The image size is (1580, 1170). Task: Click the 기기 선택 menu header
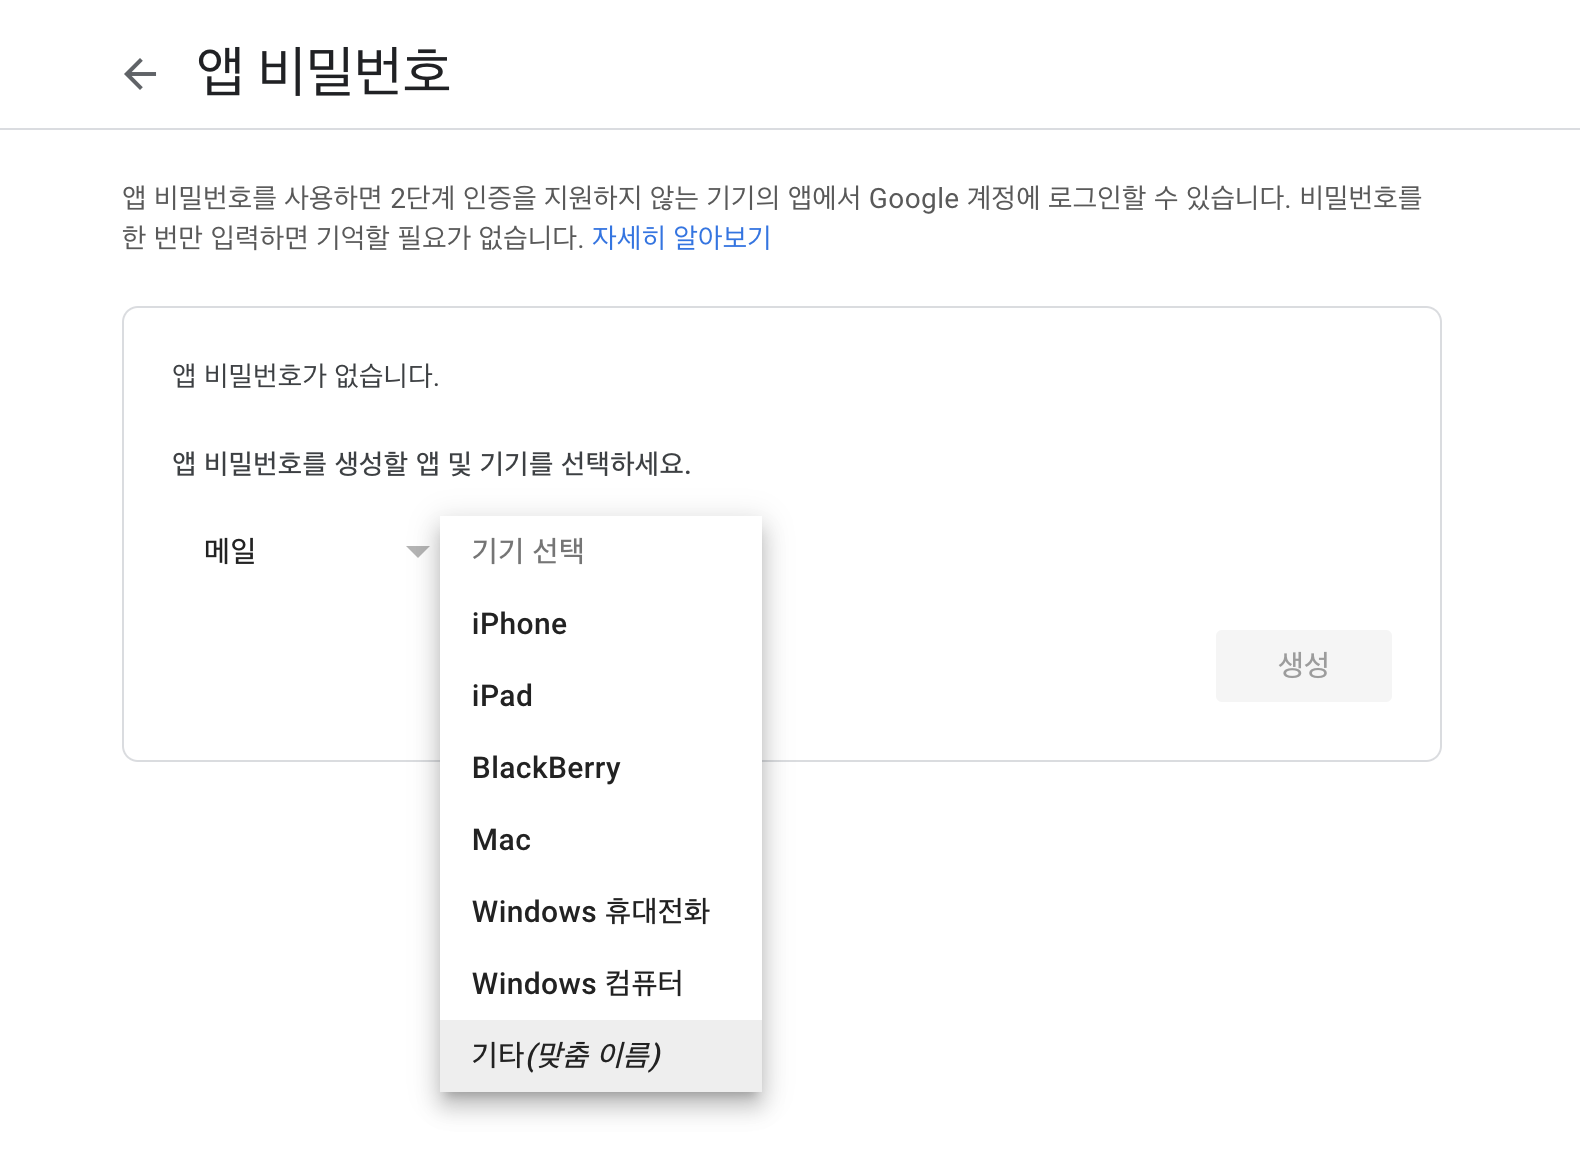click(x=601, y=551)
